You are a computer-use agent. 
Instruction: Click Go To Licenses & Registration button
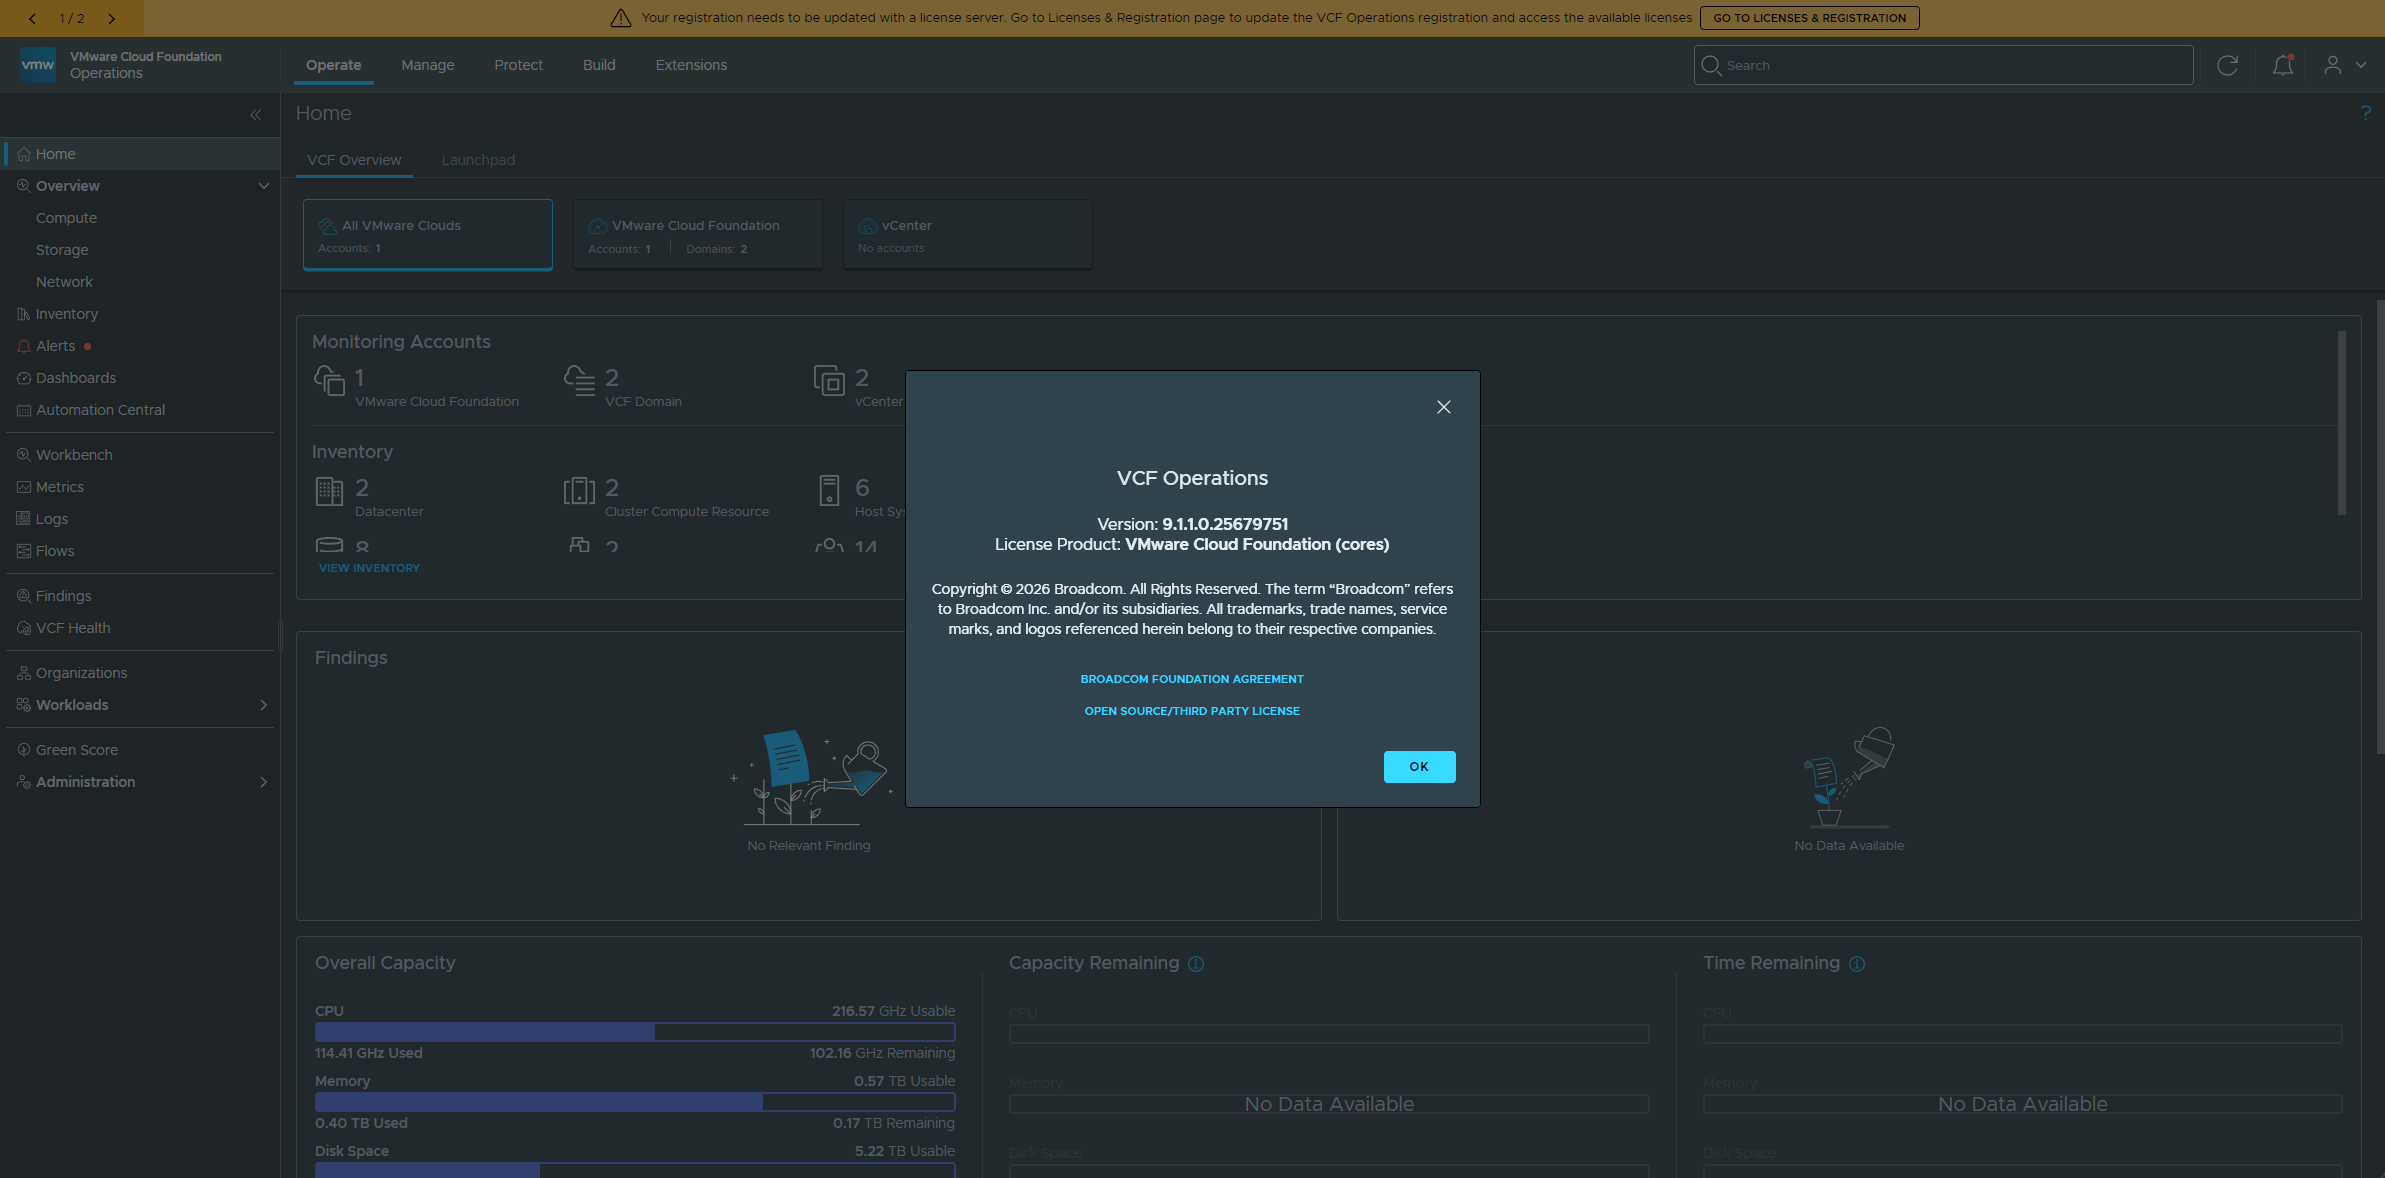coord(1809,18)
